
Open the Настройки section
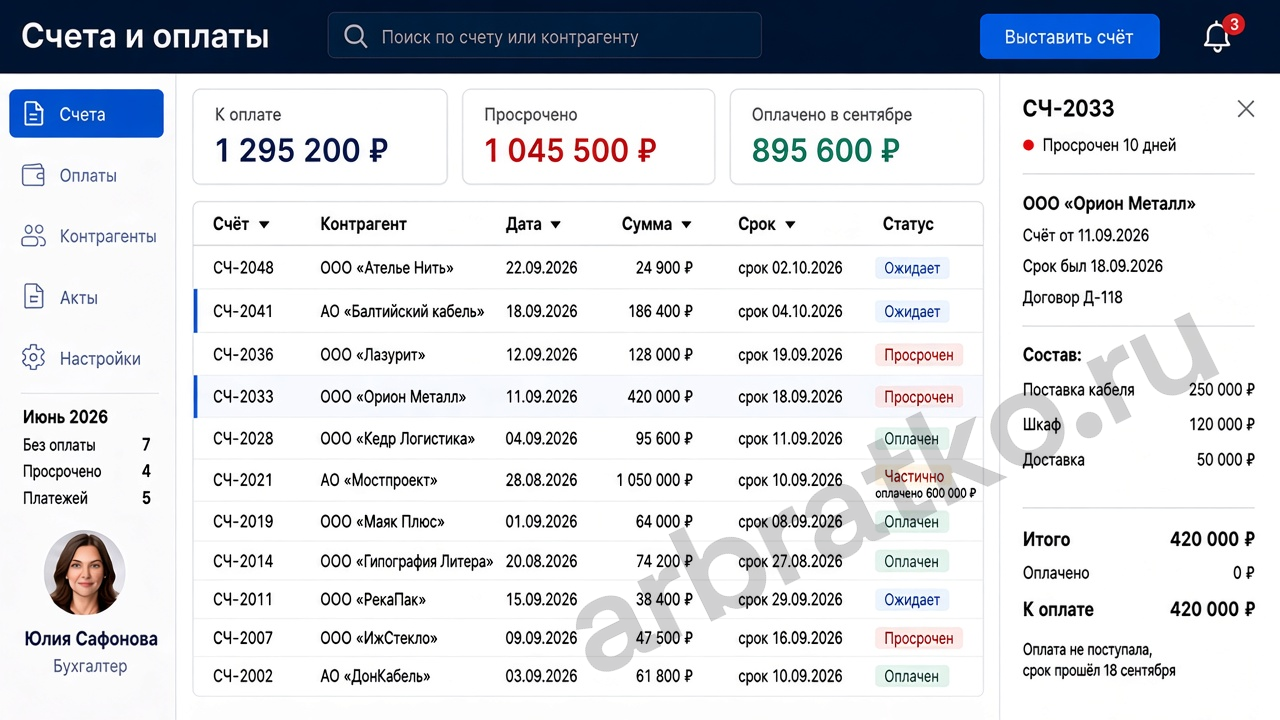click(100, 358)
